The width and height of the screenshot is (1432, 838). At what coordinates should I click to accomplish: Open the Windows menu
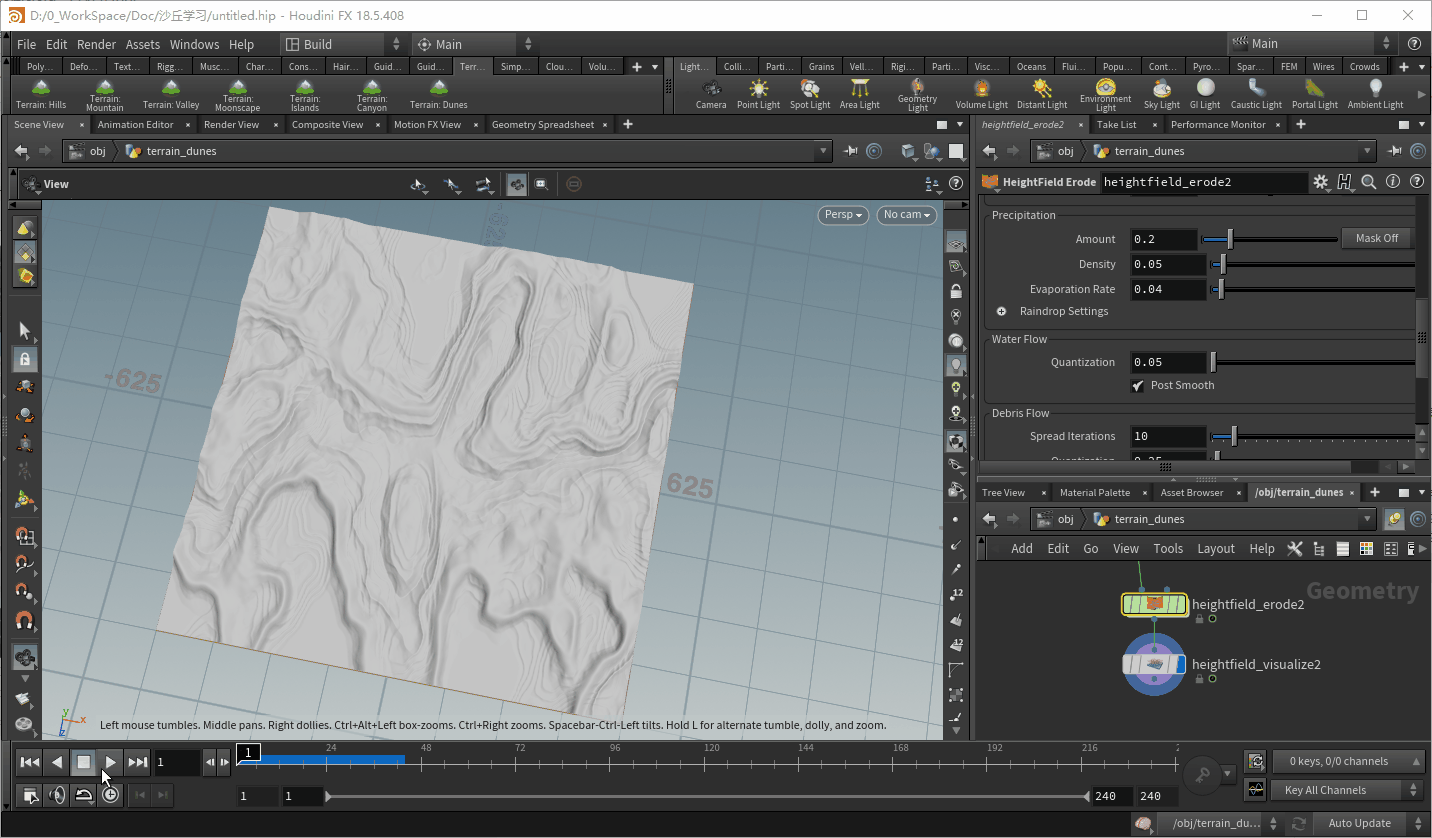194,44
